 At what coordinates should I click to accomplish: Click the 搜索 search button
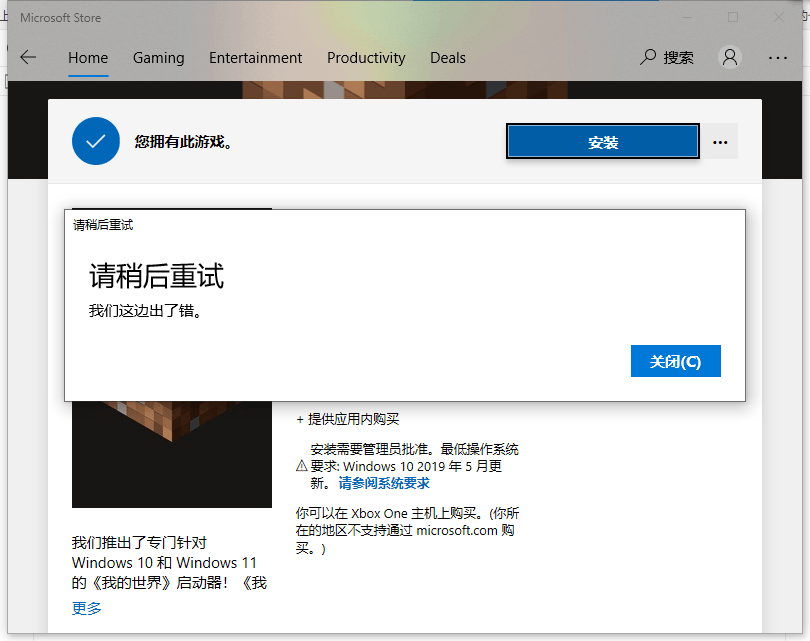[666, 57]
